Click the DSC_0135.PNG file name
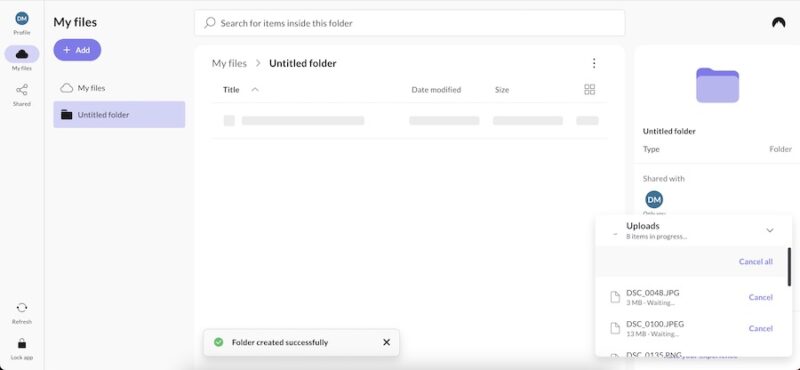This screenshot has width=800, height=370. pyautogui.click(x=653, y=354)
